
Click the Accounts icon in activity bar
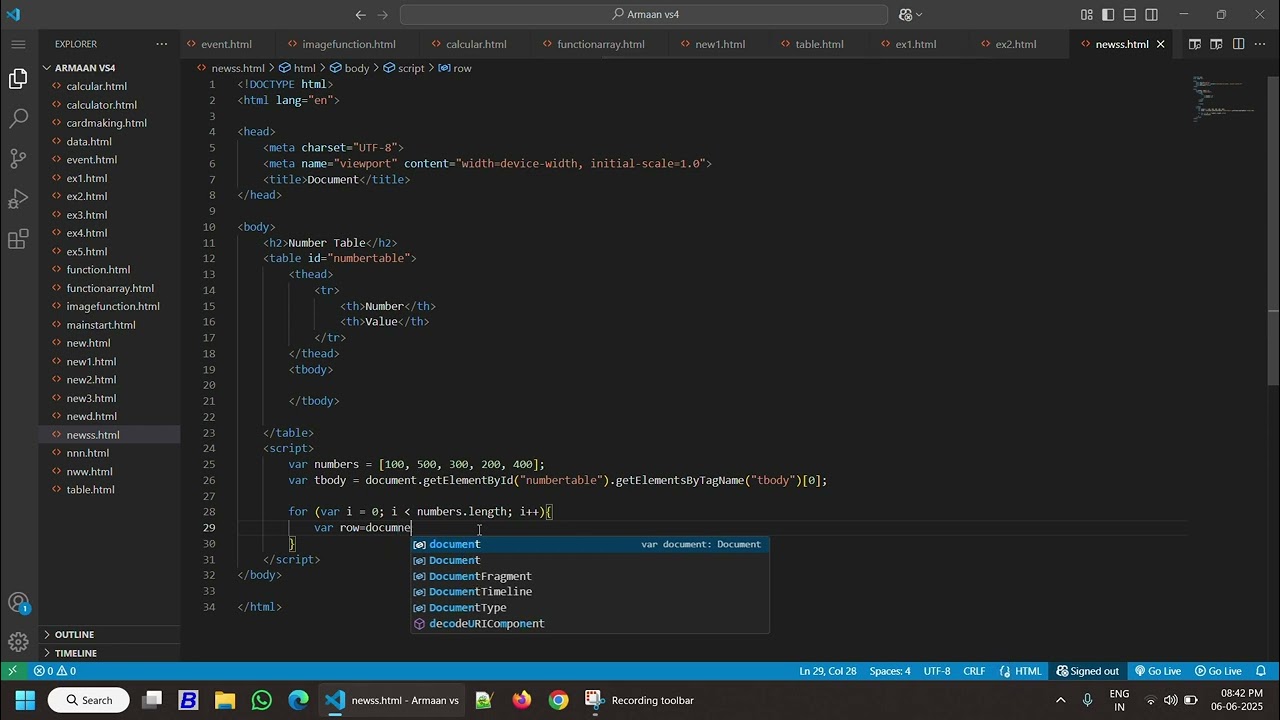point(18,603)
